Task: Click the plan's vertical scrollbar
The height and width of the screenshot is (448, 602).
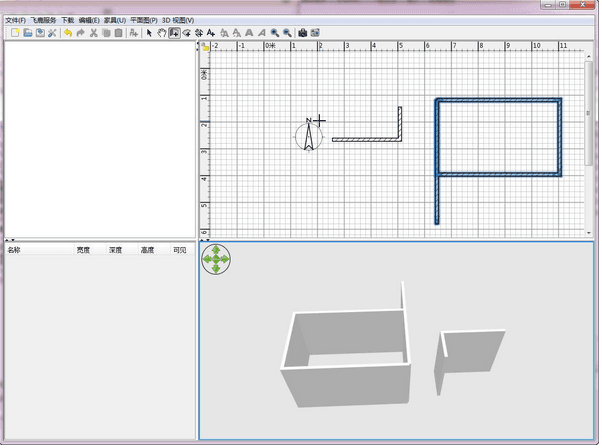Action: click(x=590, y=110)
